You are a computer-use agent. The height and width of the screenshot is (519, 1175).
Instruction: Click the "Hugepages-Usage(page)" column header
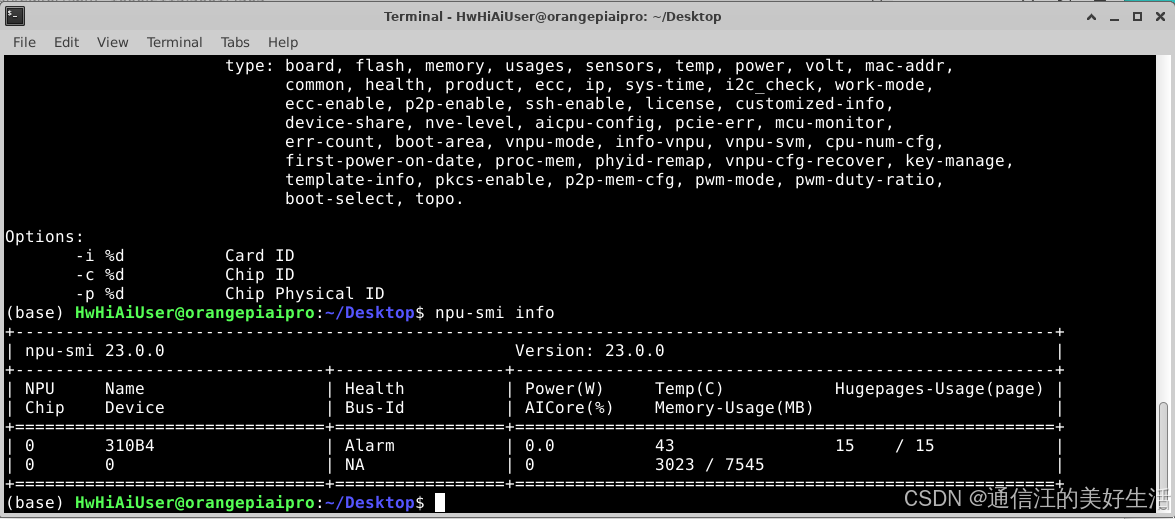(939, 389)
